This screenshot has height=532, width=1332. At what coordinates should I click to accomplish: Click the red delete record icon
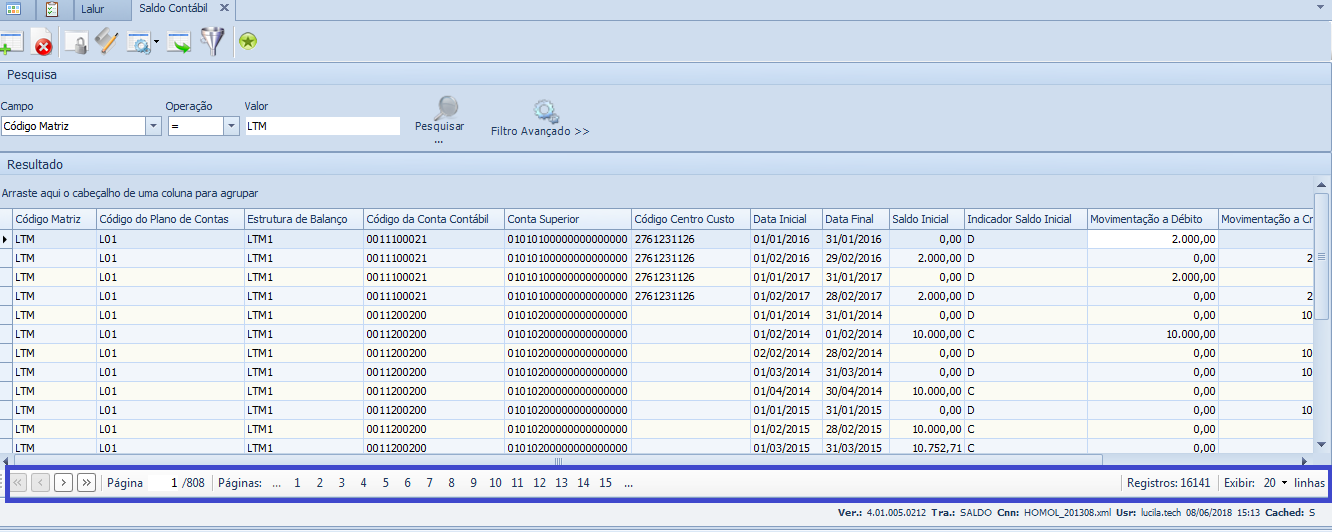pos(42,43)
